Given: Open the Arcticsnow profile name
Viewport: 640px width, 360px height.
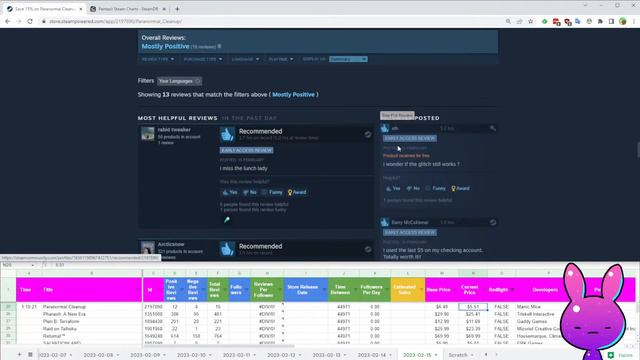Looking at the screenshot, I should 171,244.
